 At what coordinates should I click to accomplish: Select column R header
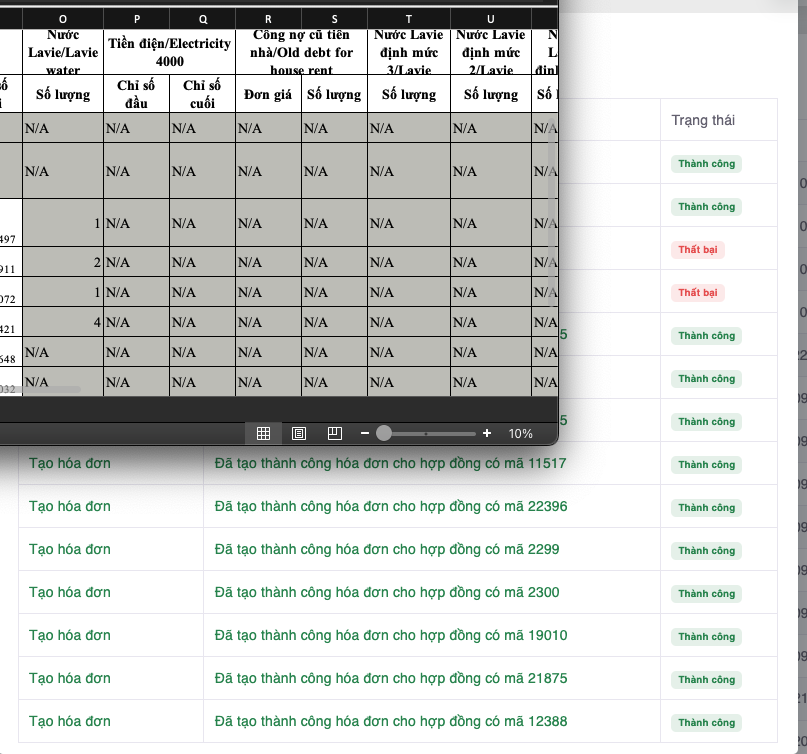(x=268, y=20)
